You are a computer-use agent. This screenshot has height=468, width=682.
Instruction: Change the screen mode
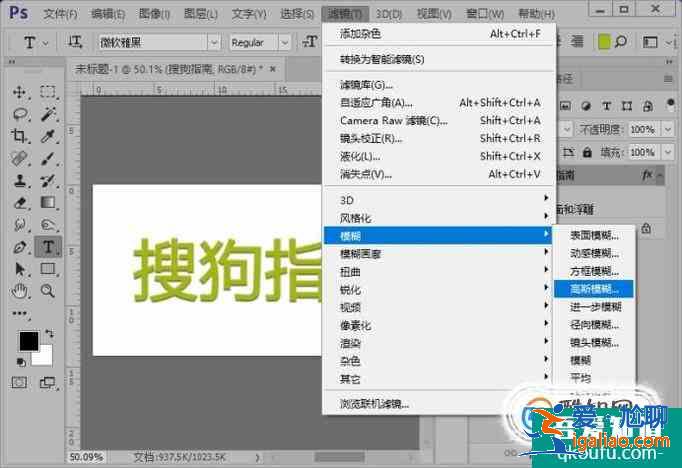click(48, 382)
